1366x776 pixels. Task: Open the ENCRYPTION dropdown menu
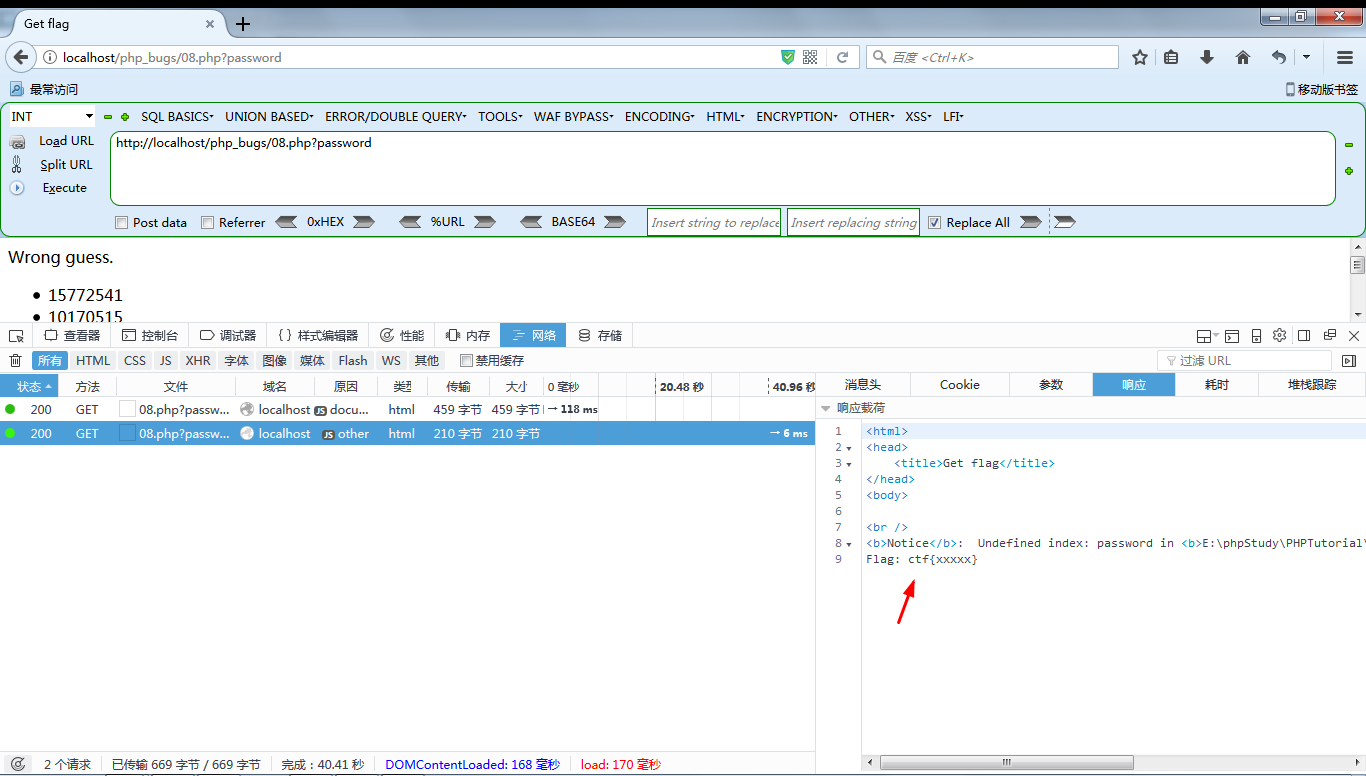click(x=797, y=117)
